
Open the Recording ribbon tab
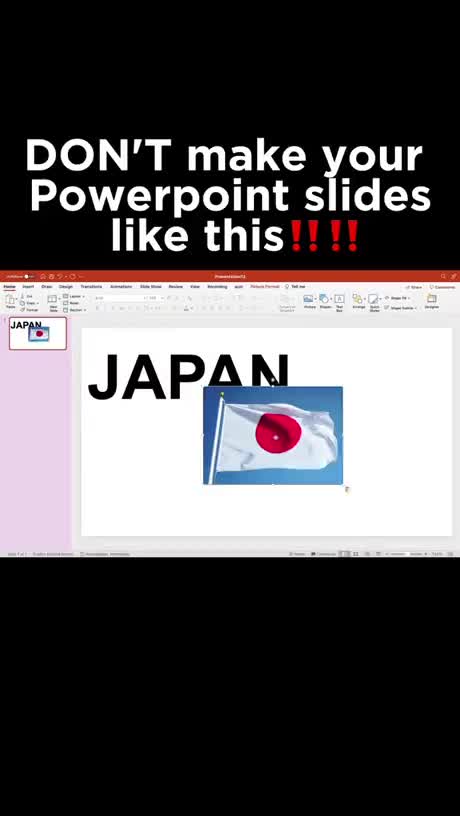(217, 286)
